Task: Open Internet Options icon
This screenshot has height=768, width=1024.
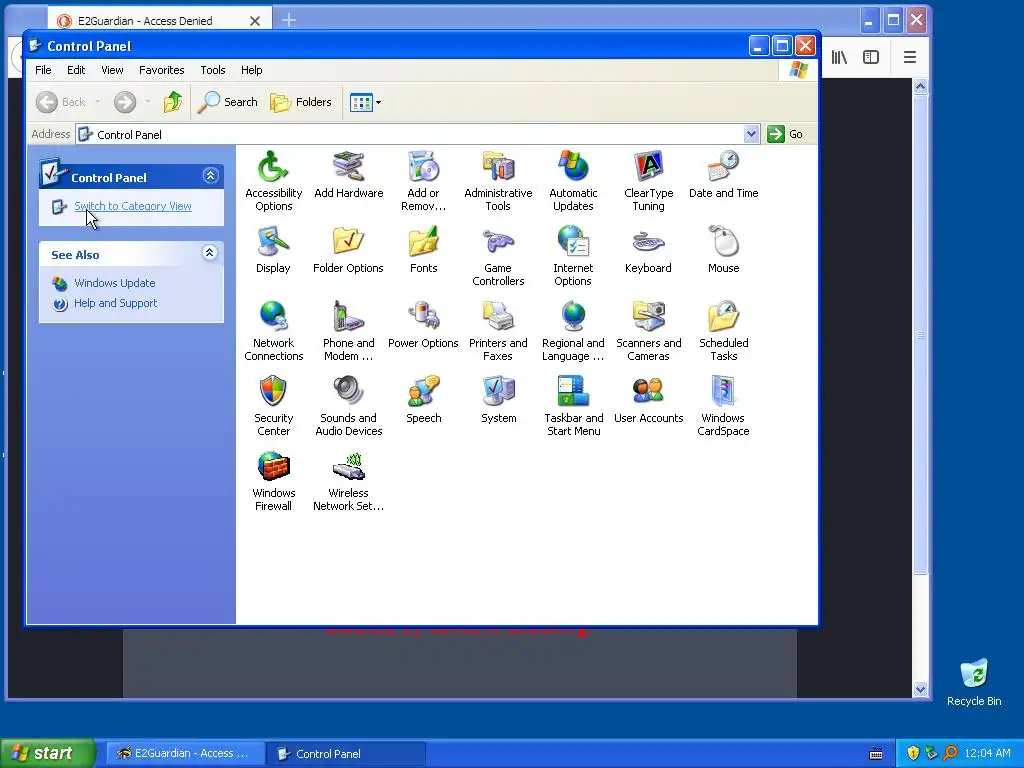Action: pyautogui.click(x=573, y=256)
